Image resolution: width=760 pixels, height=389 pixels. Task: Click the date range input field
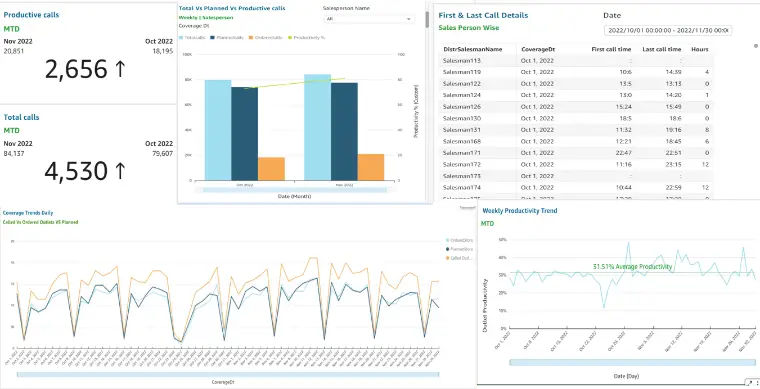point(668,30)
